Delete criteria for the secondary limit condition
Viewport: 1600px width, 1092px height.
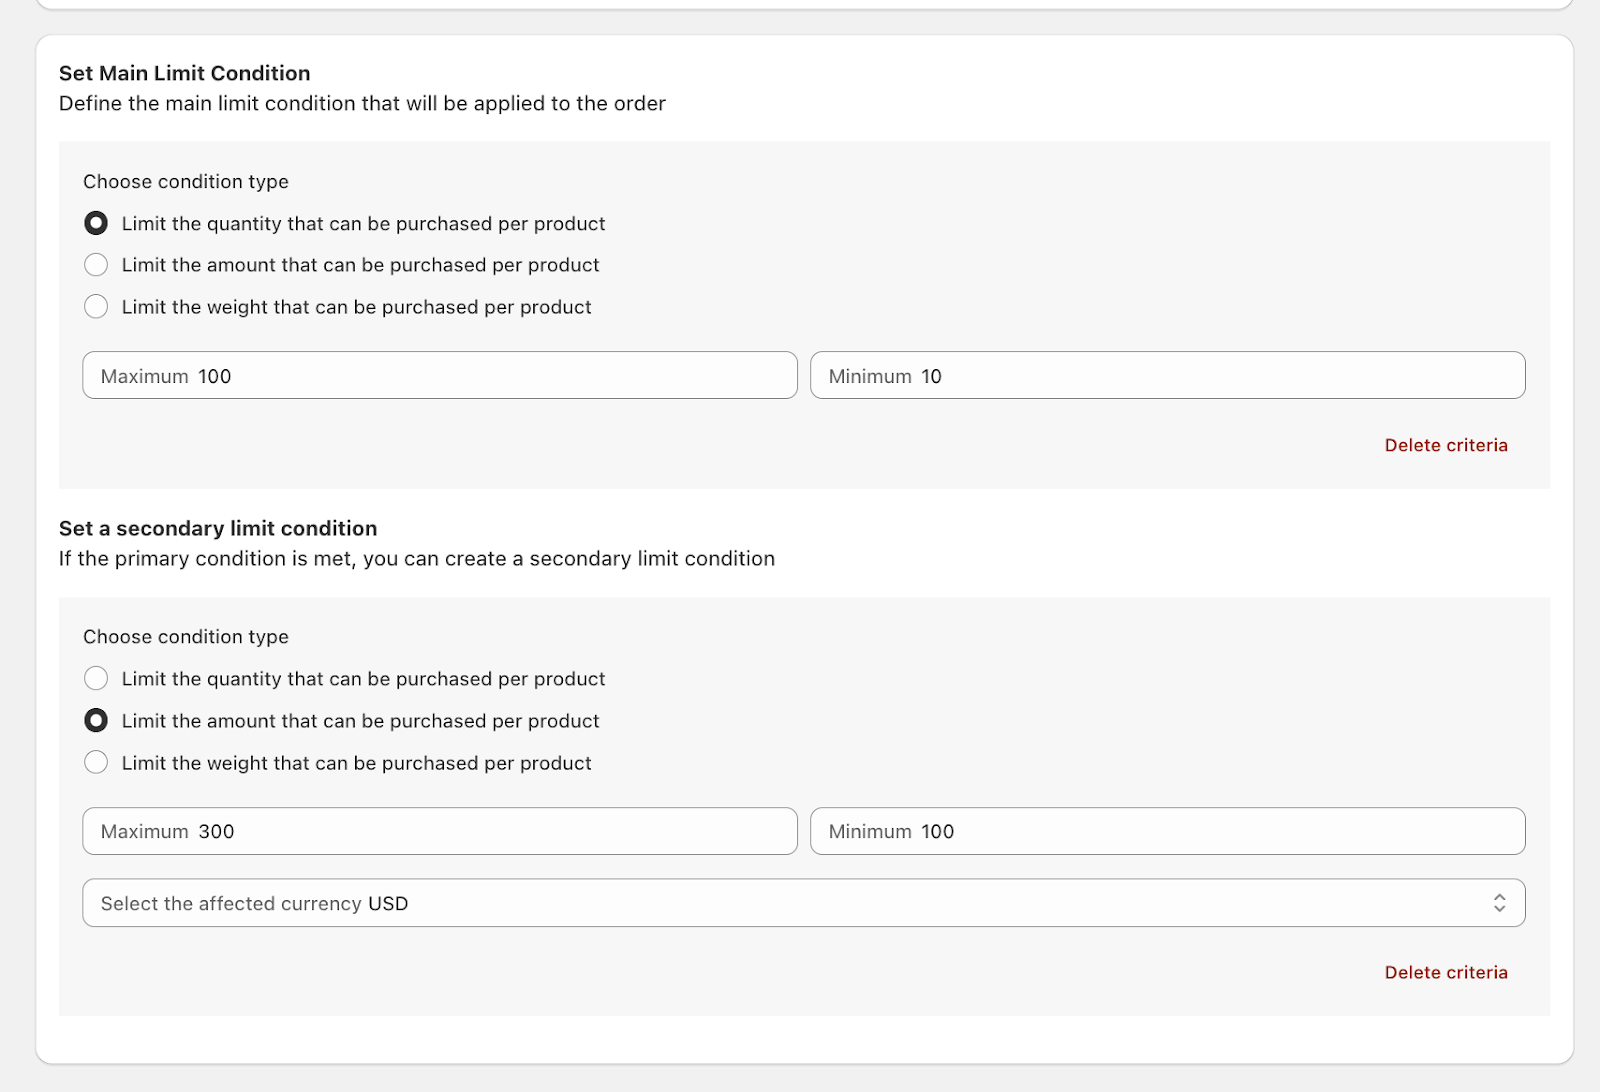1445,972
